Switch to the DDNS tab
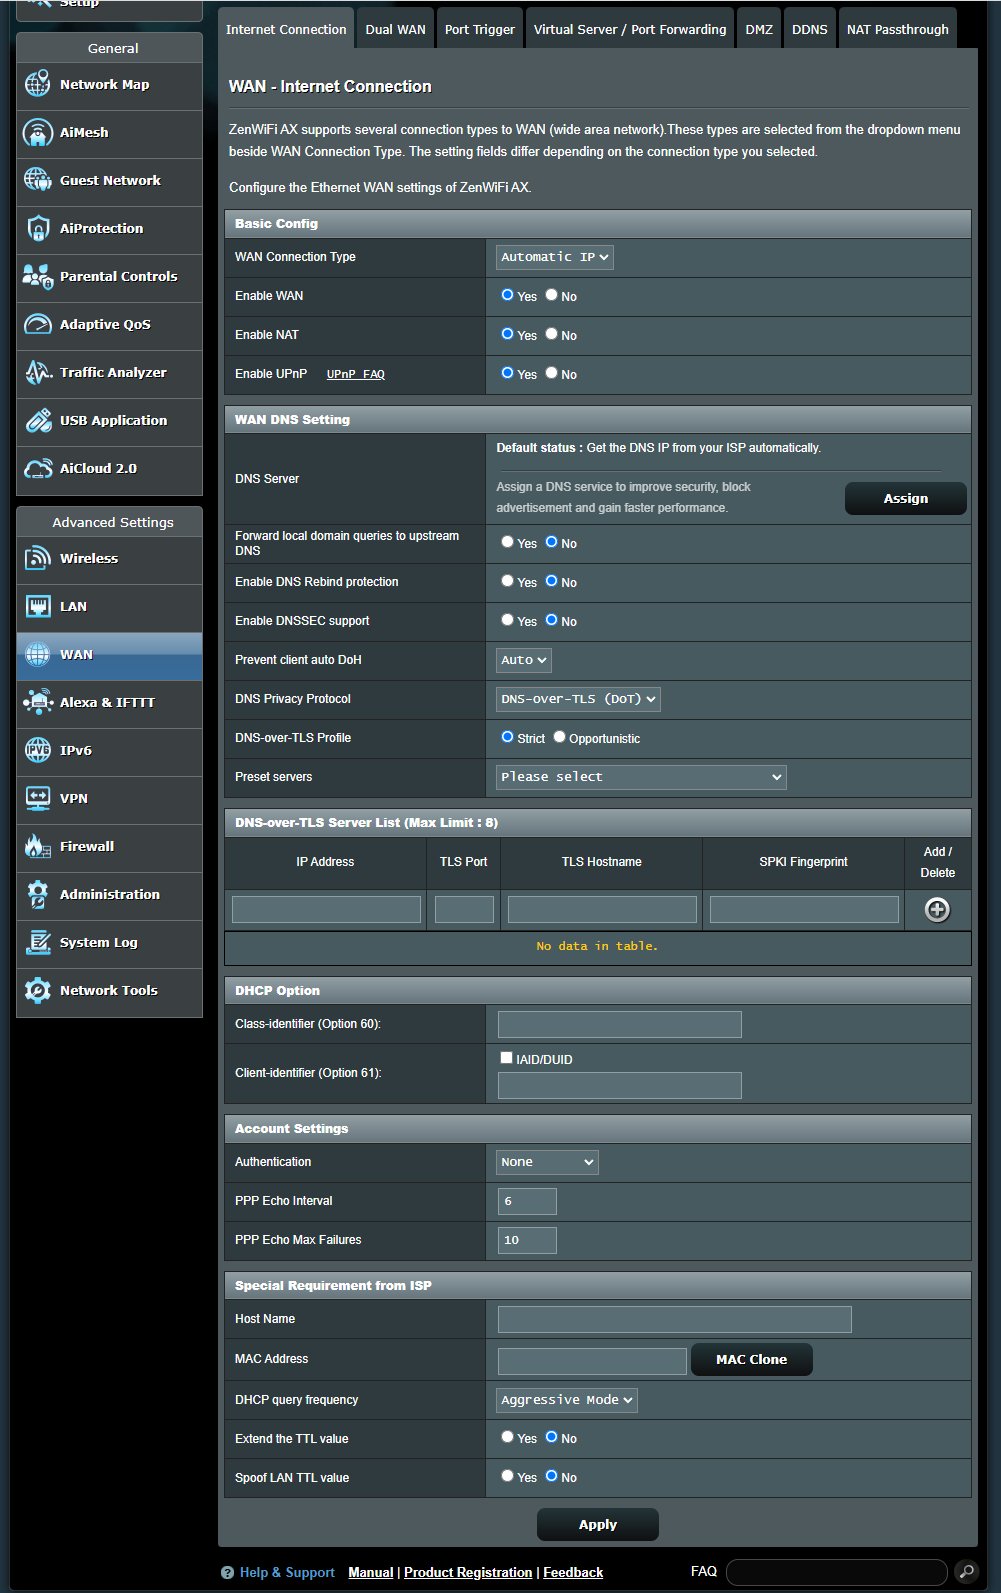This screenshot has height=1593, width=1001. 810,29
